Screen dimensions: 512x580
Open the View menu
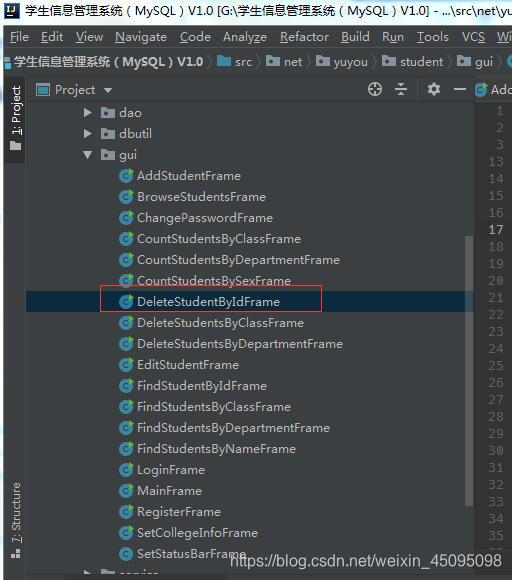coord(89,37)
